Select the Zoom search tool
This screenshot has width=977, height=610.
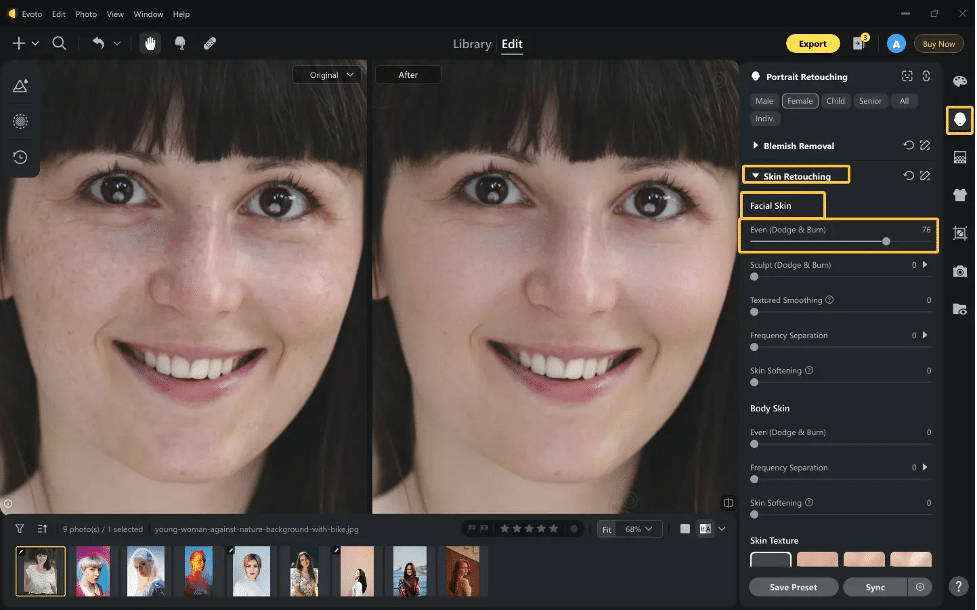pos(60,44)
